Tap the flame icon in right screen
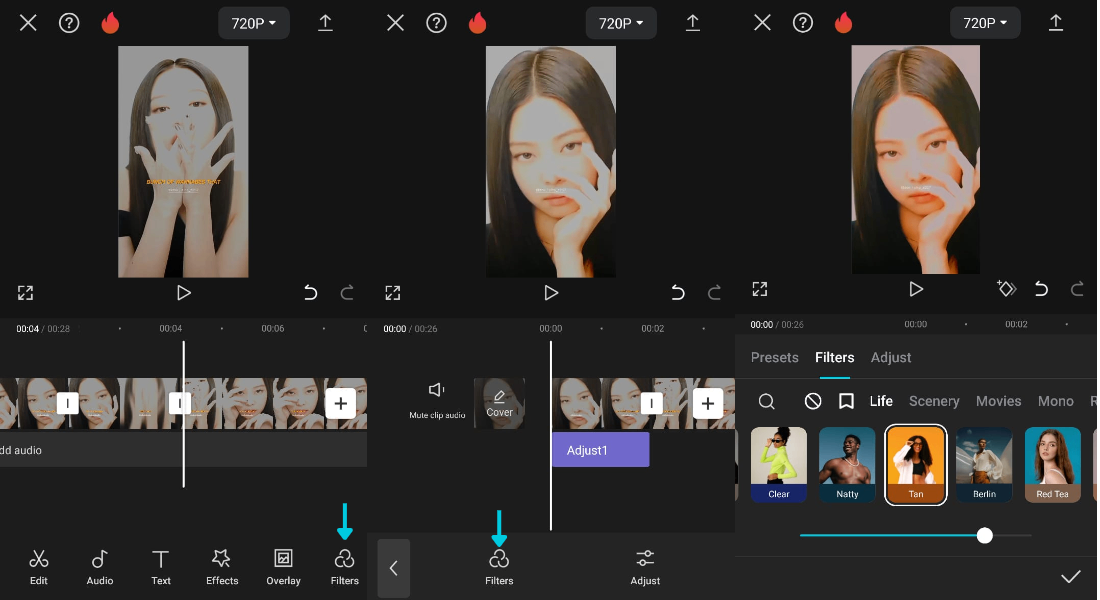 pyautogui.click(x=844, y=23)
